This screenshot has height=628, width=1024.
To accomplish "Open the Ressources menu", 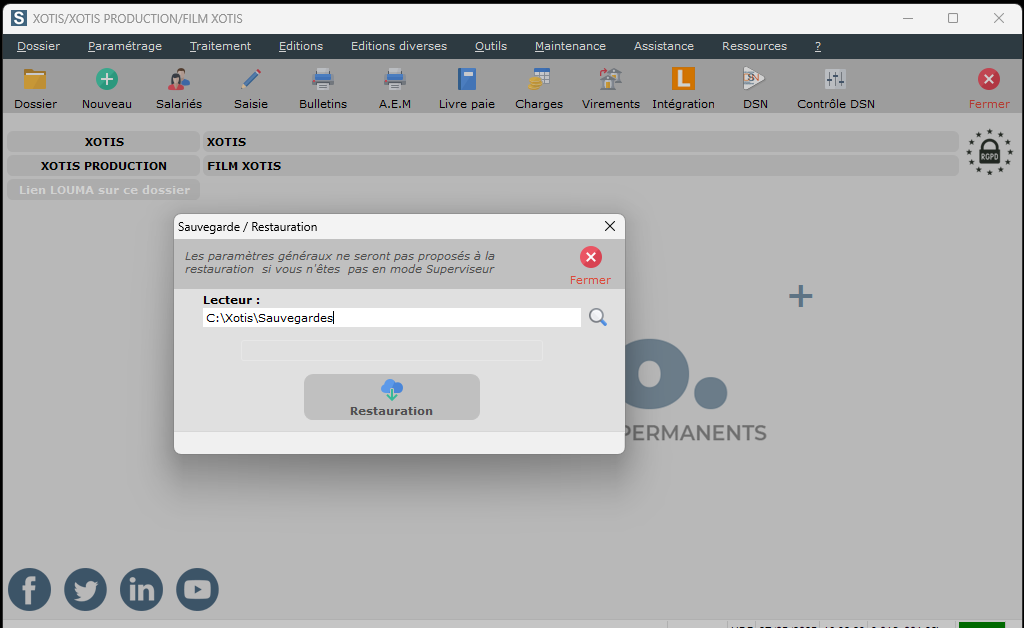I will 754,46.
